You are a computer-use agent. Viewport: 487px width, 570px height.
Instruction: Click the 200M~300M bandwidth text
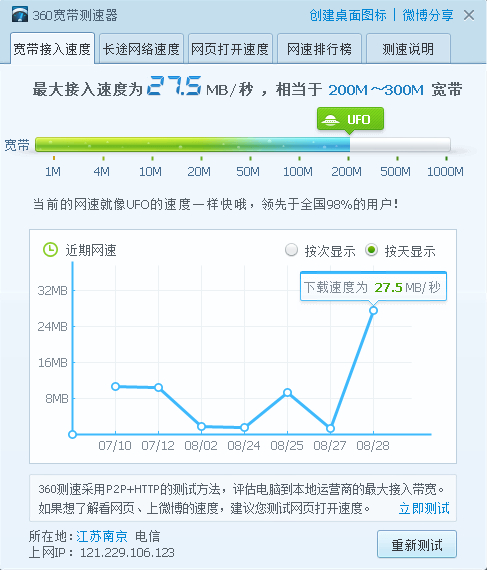coord(376,90)
